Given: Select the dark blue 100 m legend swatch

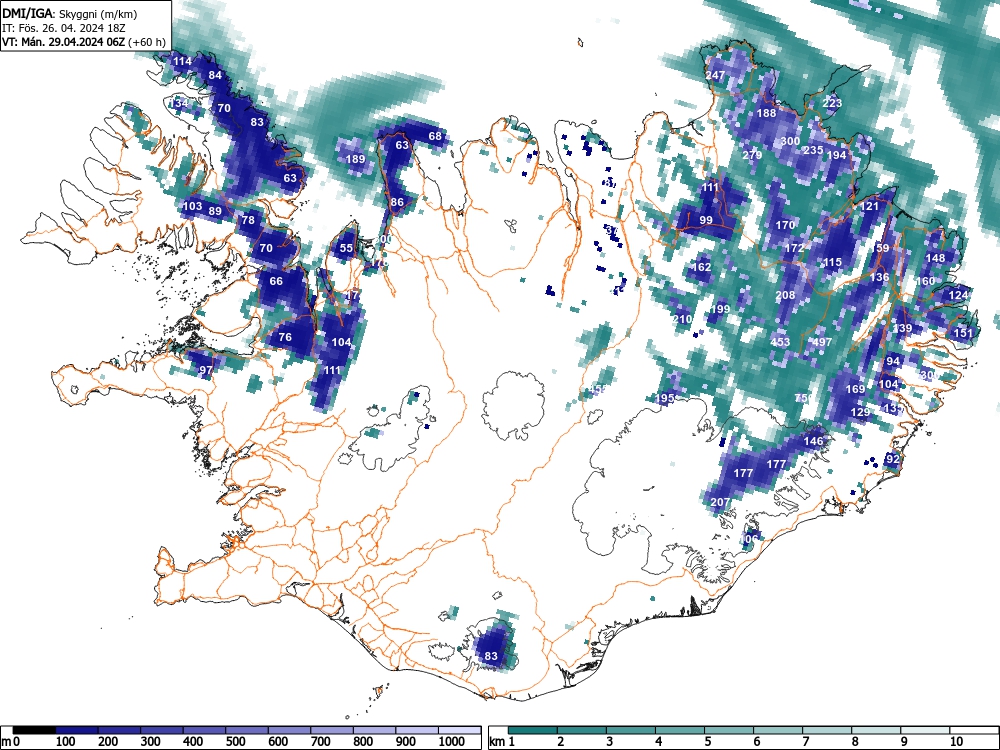Looking at the screenshot, I should [x=77, y=730].
